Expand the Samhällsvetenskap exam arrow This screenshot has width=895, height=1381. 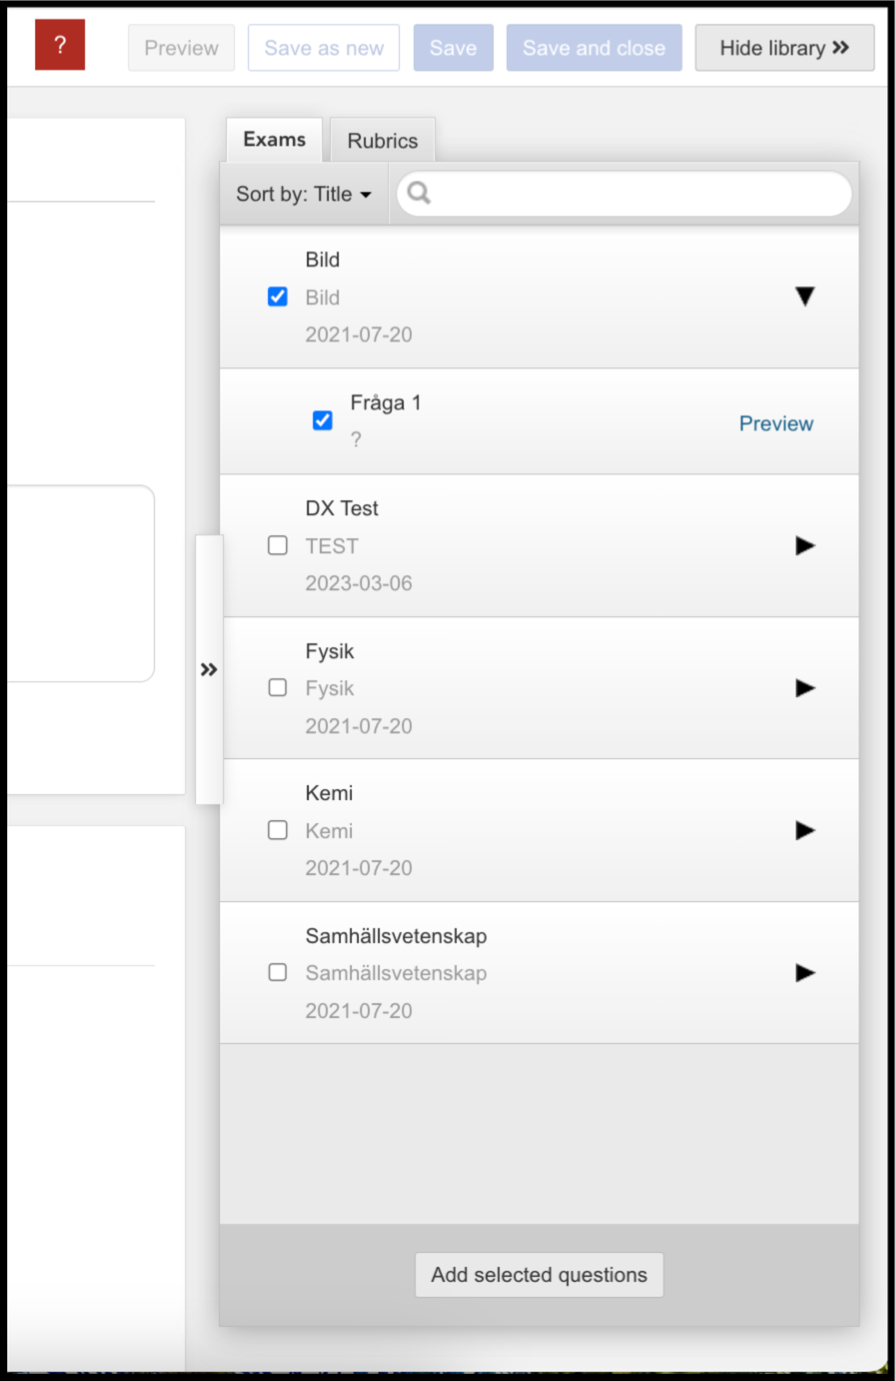pos(805,973)
